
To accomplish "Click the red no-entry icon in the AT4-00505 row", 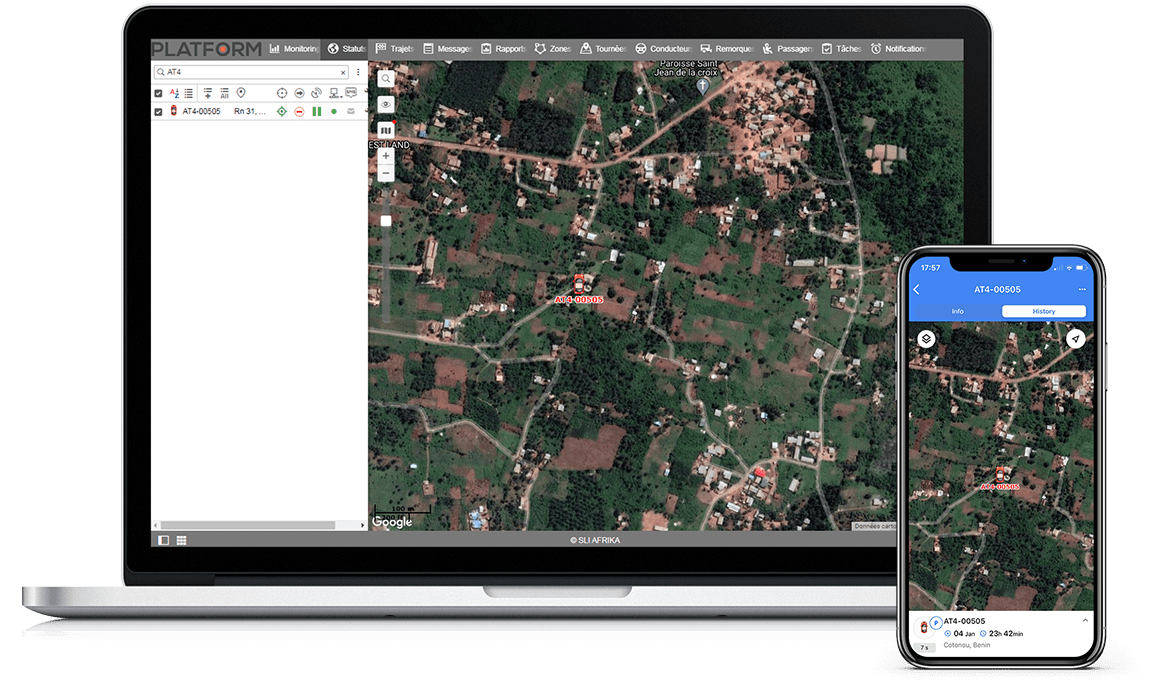I will [300, 112].
